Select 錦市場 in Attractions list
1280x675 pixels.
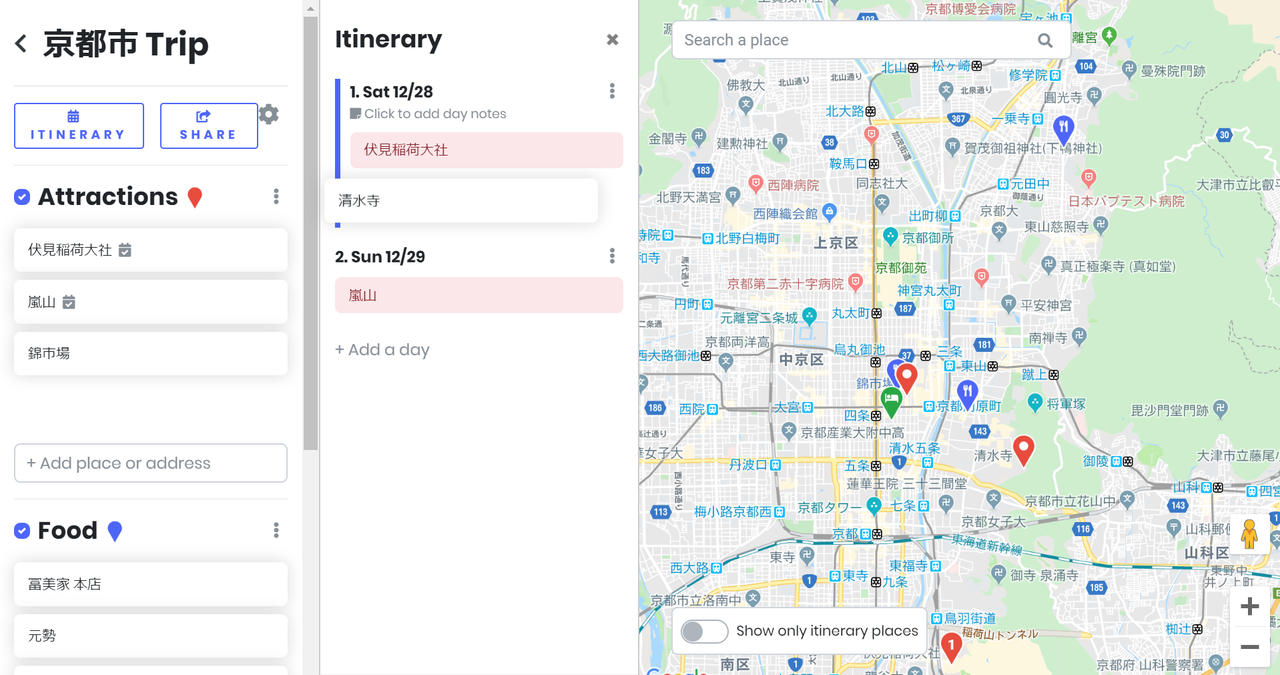tap(151, 353)
